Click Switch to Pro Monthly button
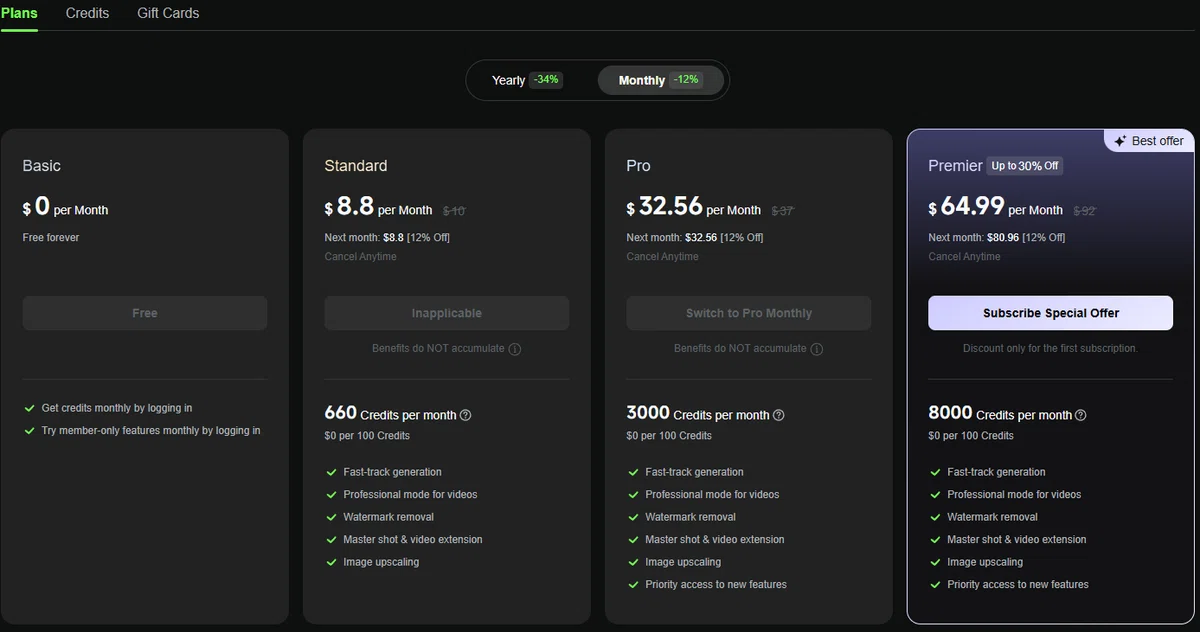Screen dimensions: 1200x632 (749, 313)
